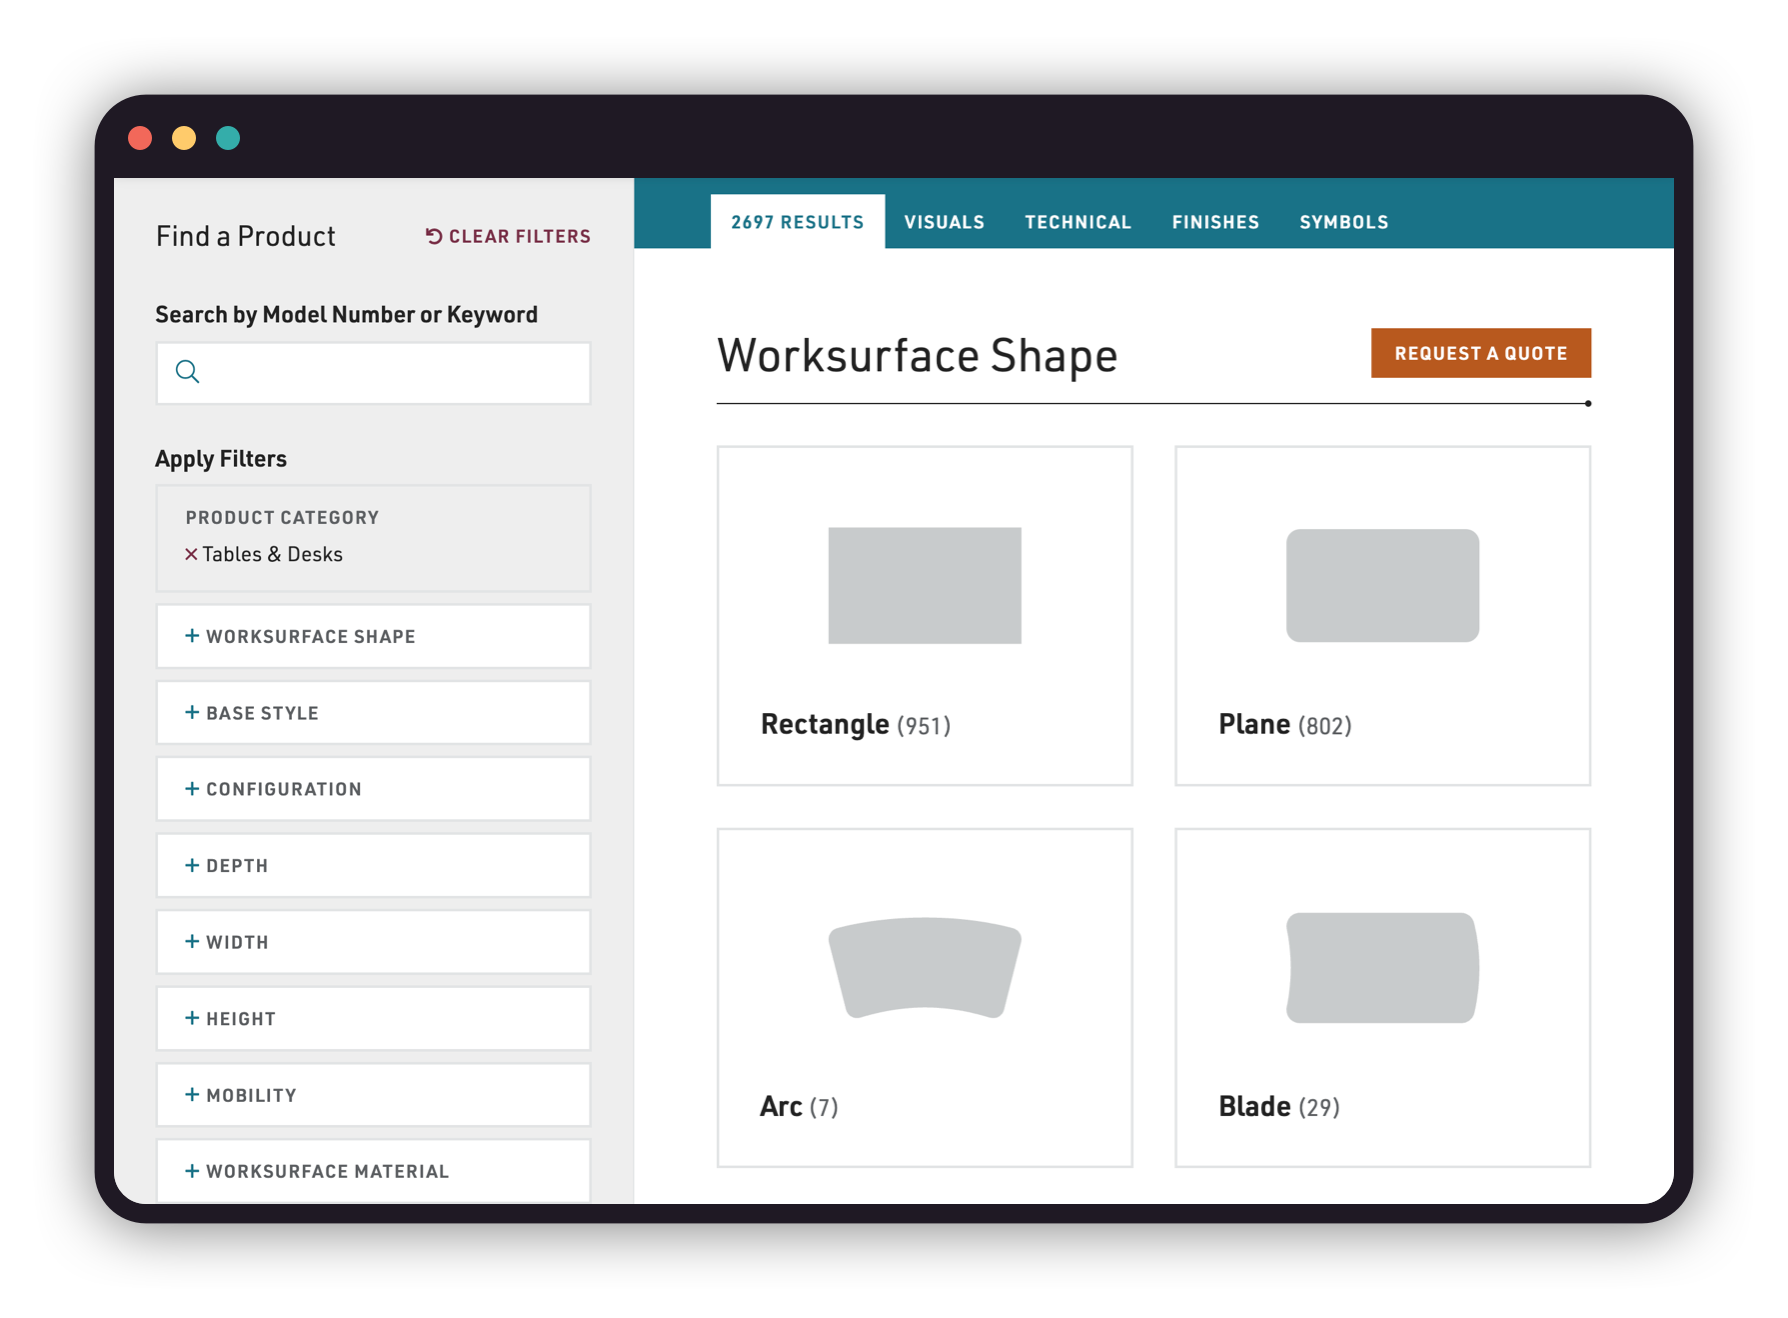The height and width of the screenshot is (1318, 1788).
Task: Choose the Plane worksurface shape image
Action: click(x=1382, y=586)
